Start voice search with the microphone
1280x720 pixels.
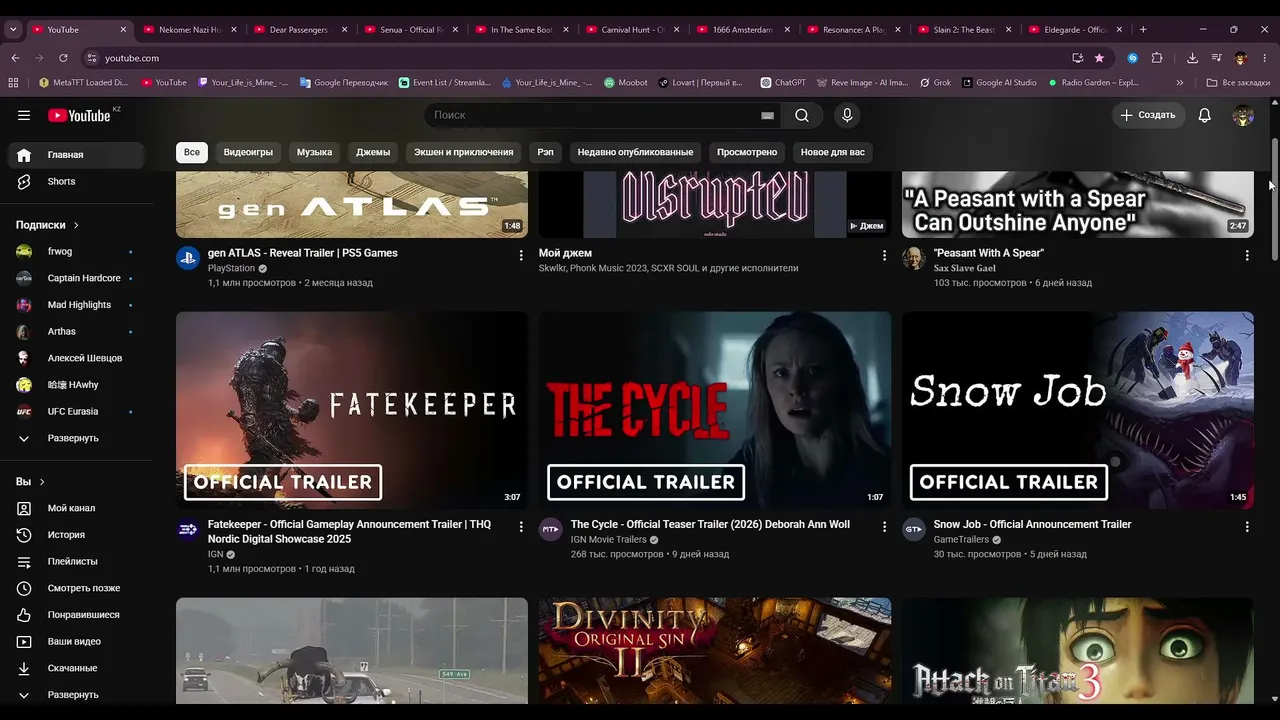(x=847, y=115)
